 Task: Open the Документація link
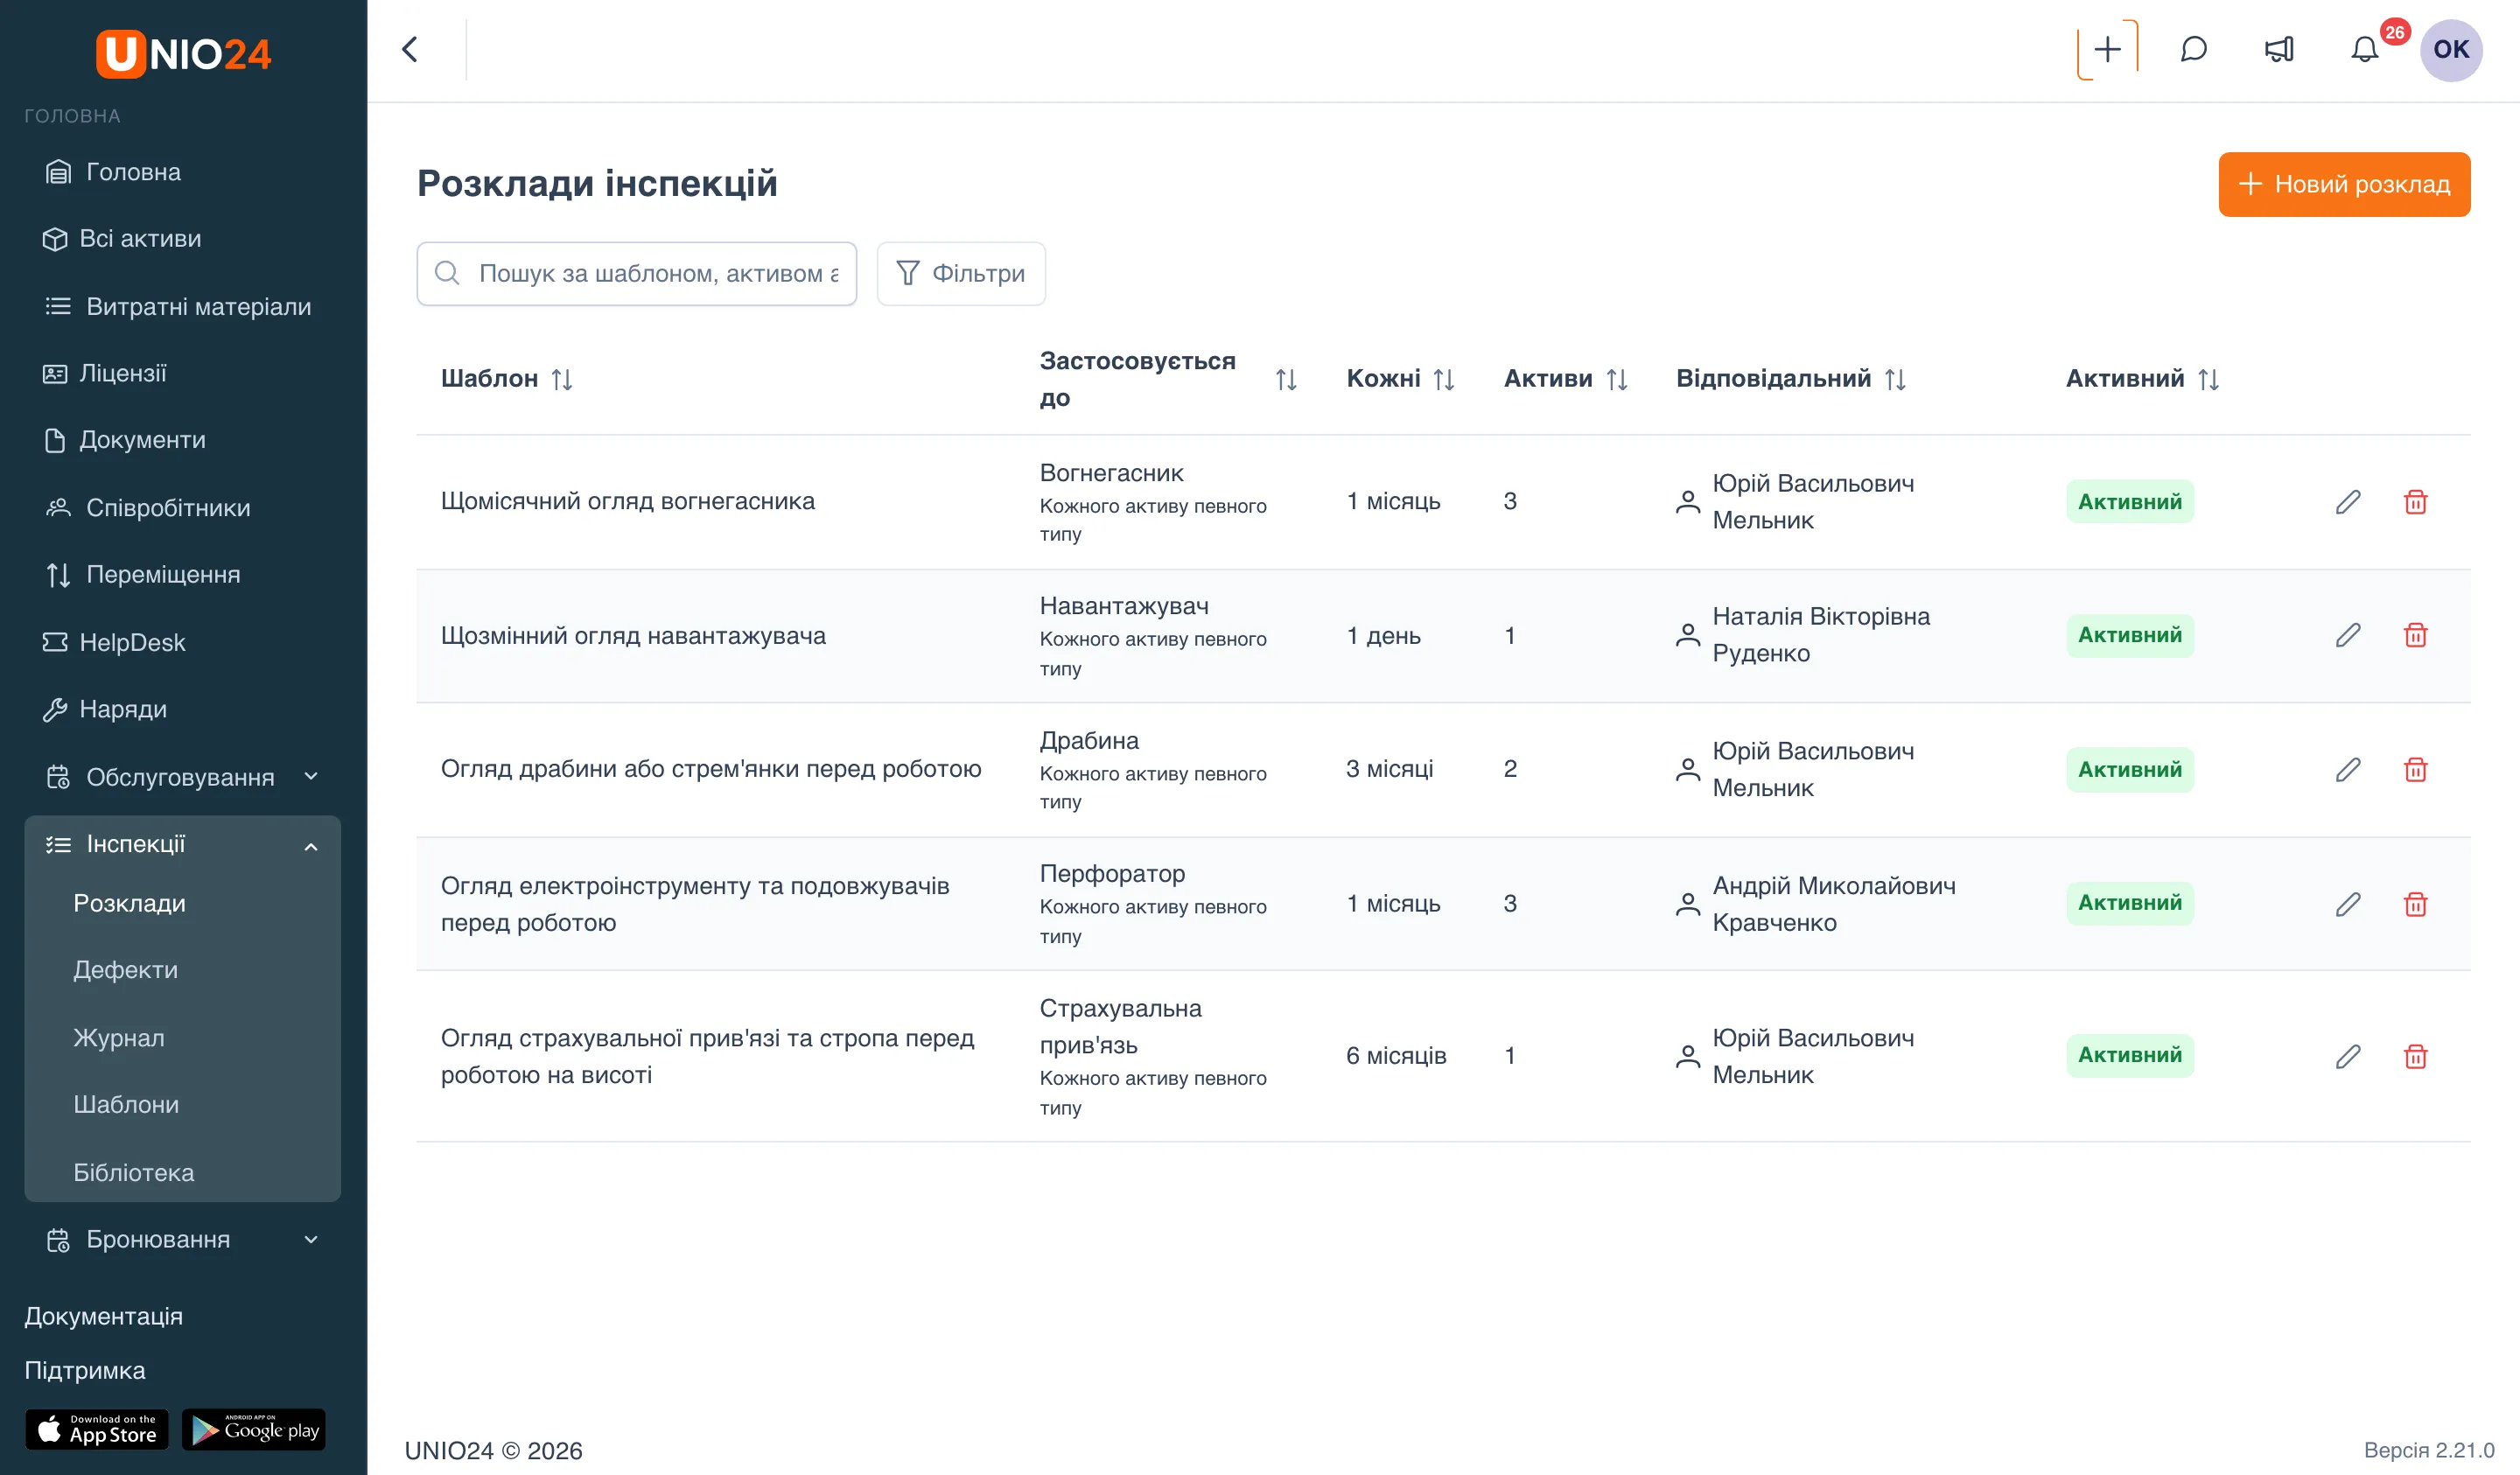(x=104, y=1316)
